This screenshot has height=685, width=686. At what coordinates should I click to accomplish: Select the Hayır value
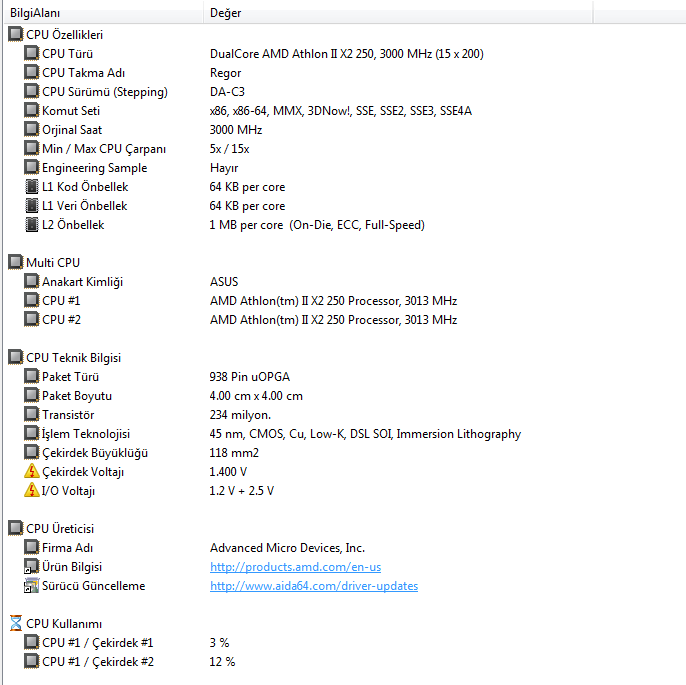[224, 168]
